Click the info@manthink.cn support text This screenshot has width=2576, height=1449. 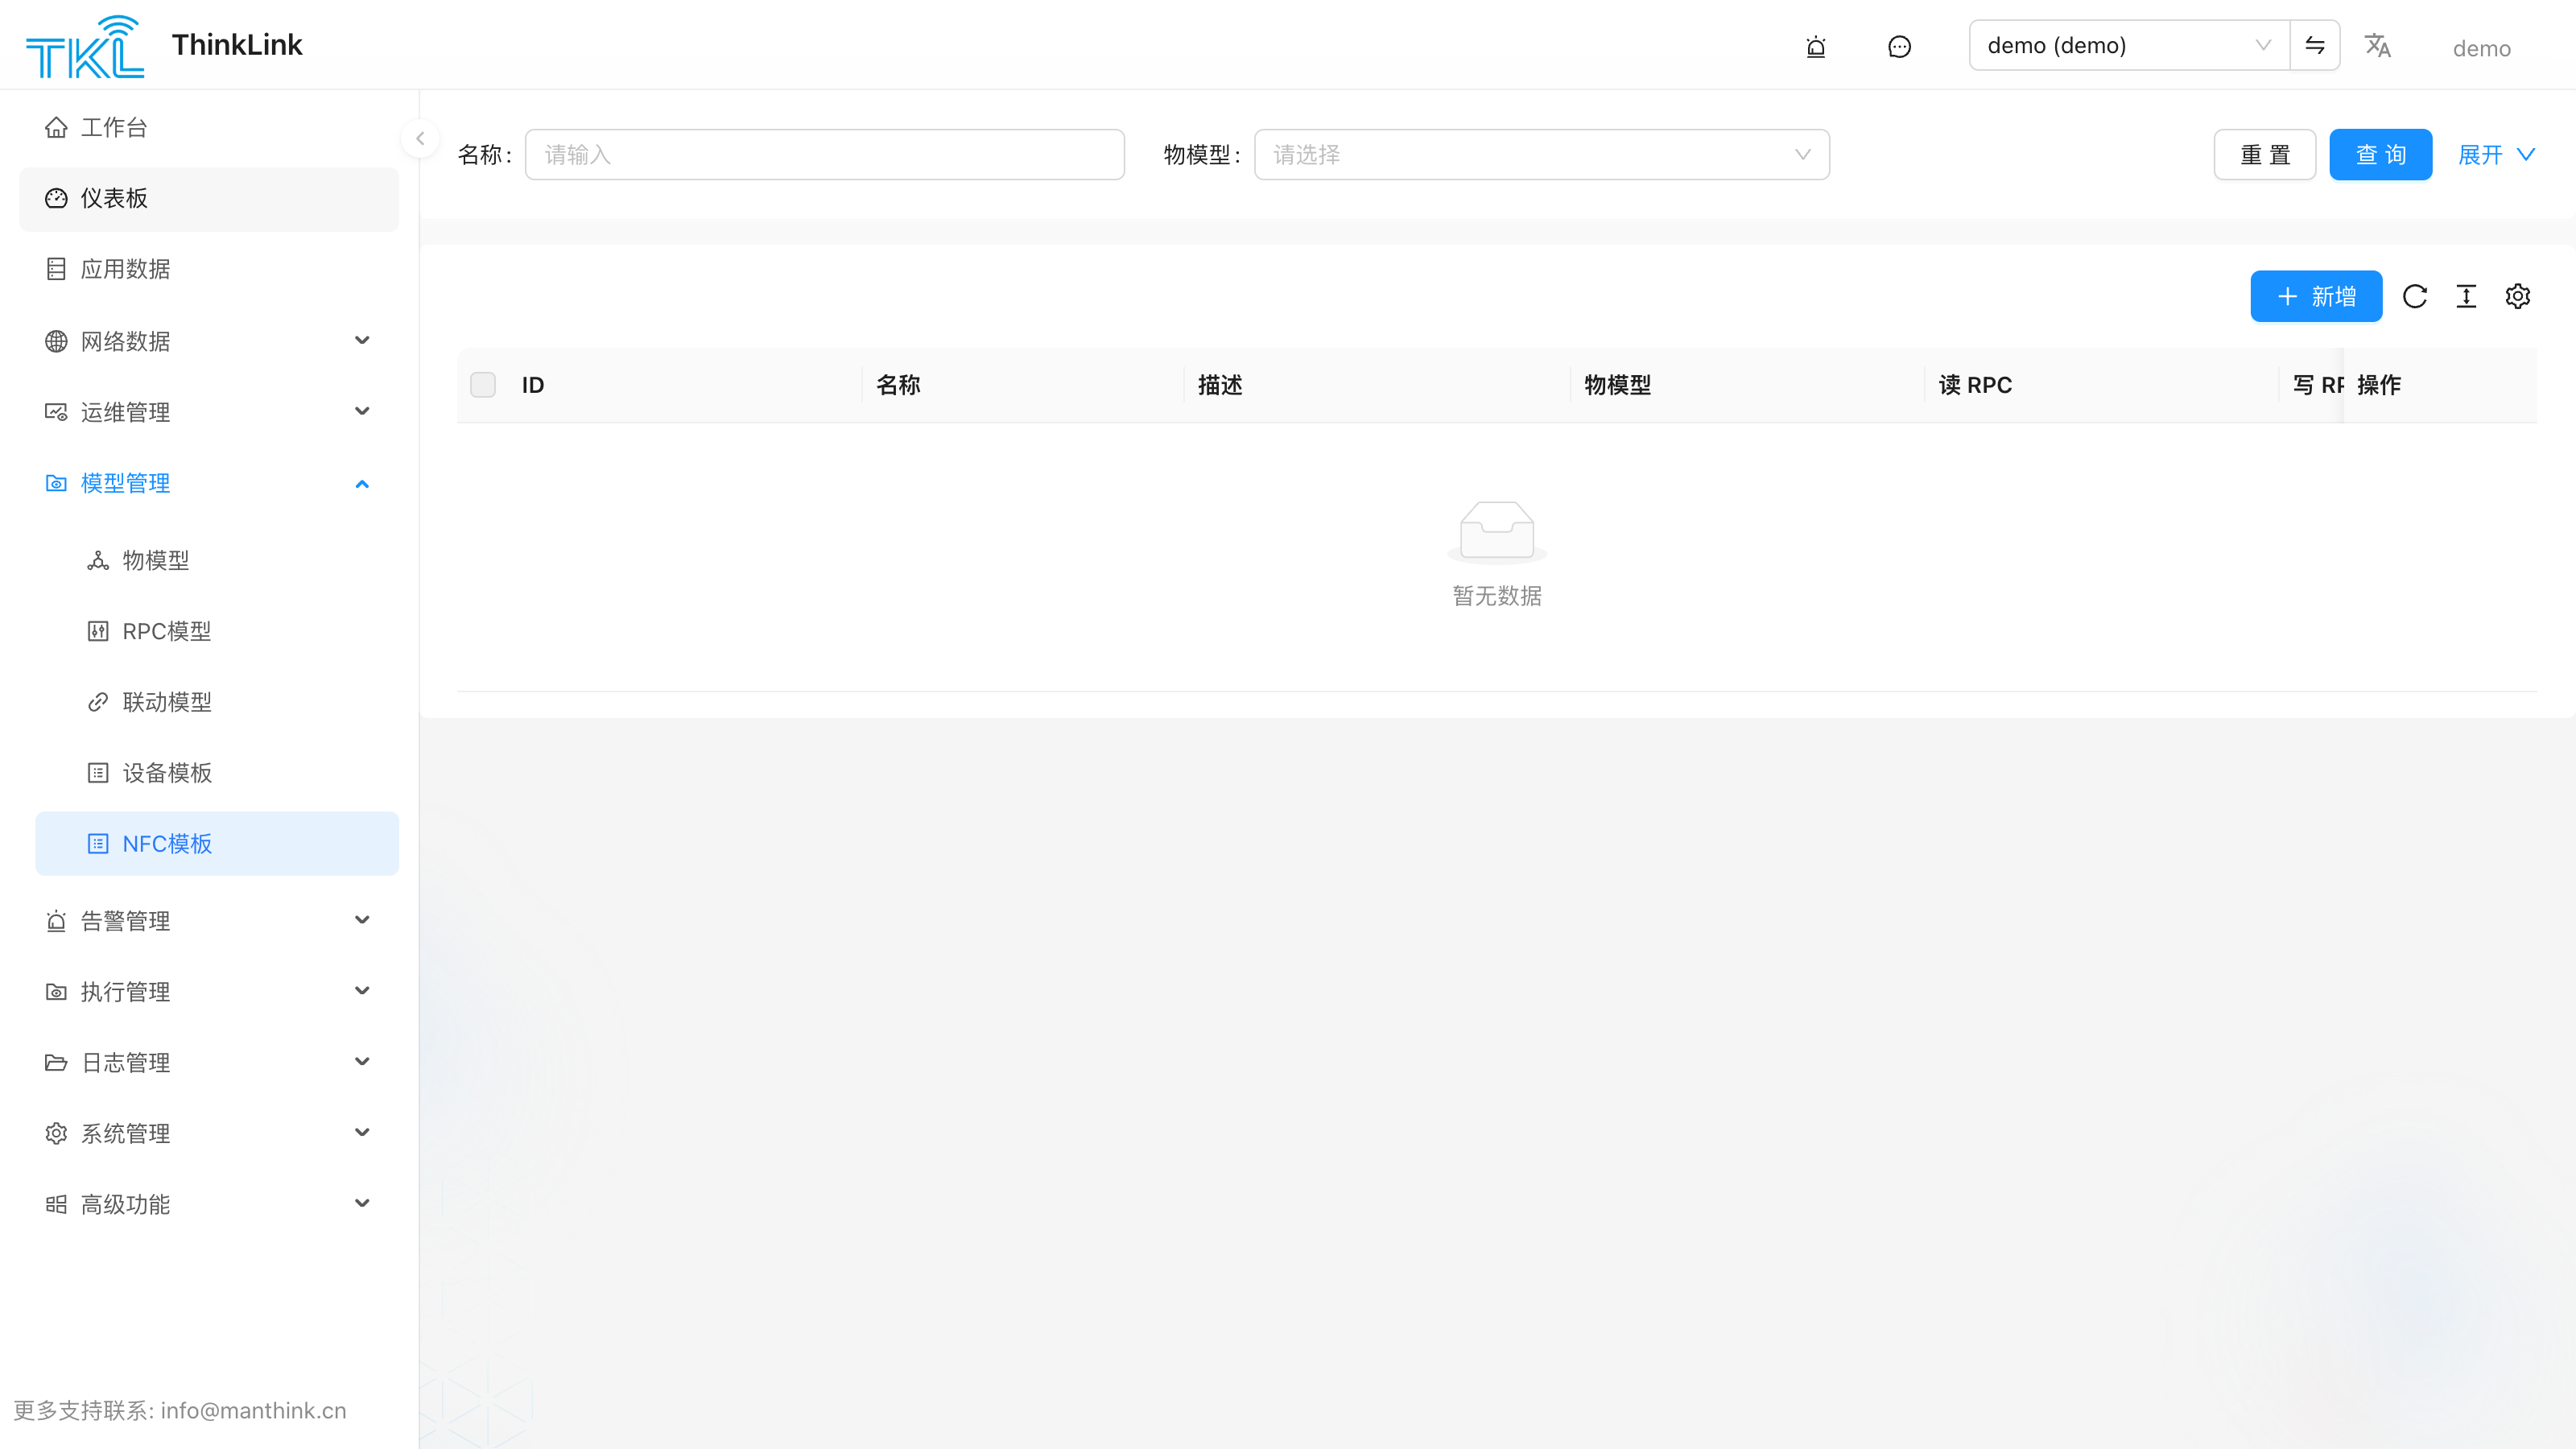coord(253,1411)
